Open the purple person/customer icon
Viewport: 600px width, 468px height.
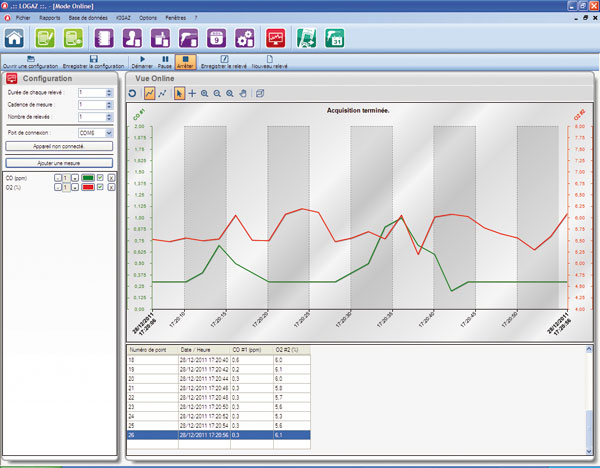(132, 38)
